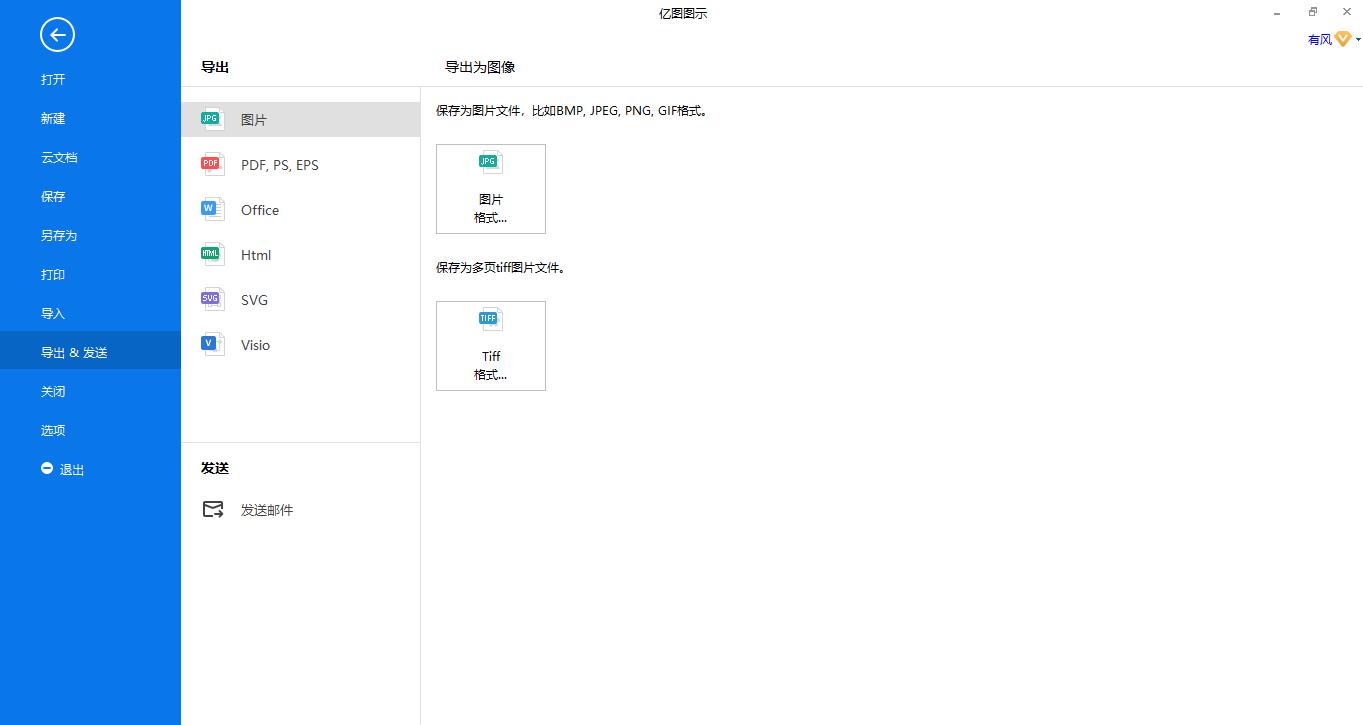The width and height of the screenshot is (1363, 725).
Task: Click 退出 label to quit
Action: click(72, 470)
